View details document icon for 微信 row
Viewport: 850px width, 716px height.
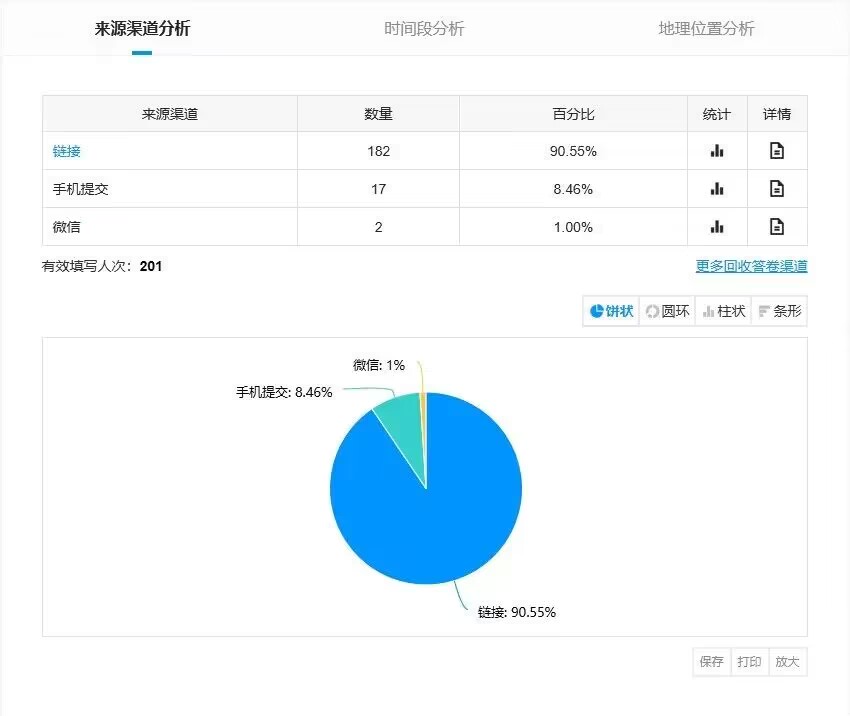click(777, 227)
